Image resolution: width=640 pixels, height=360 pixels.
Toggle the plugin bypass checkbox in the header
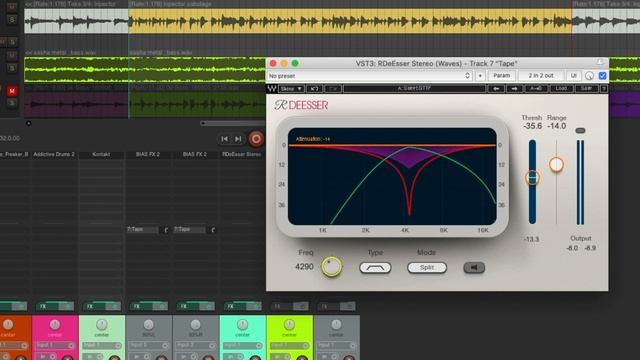coord(602,76)
